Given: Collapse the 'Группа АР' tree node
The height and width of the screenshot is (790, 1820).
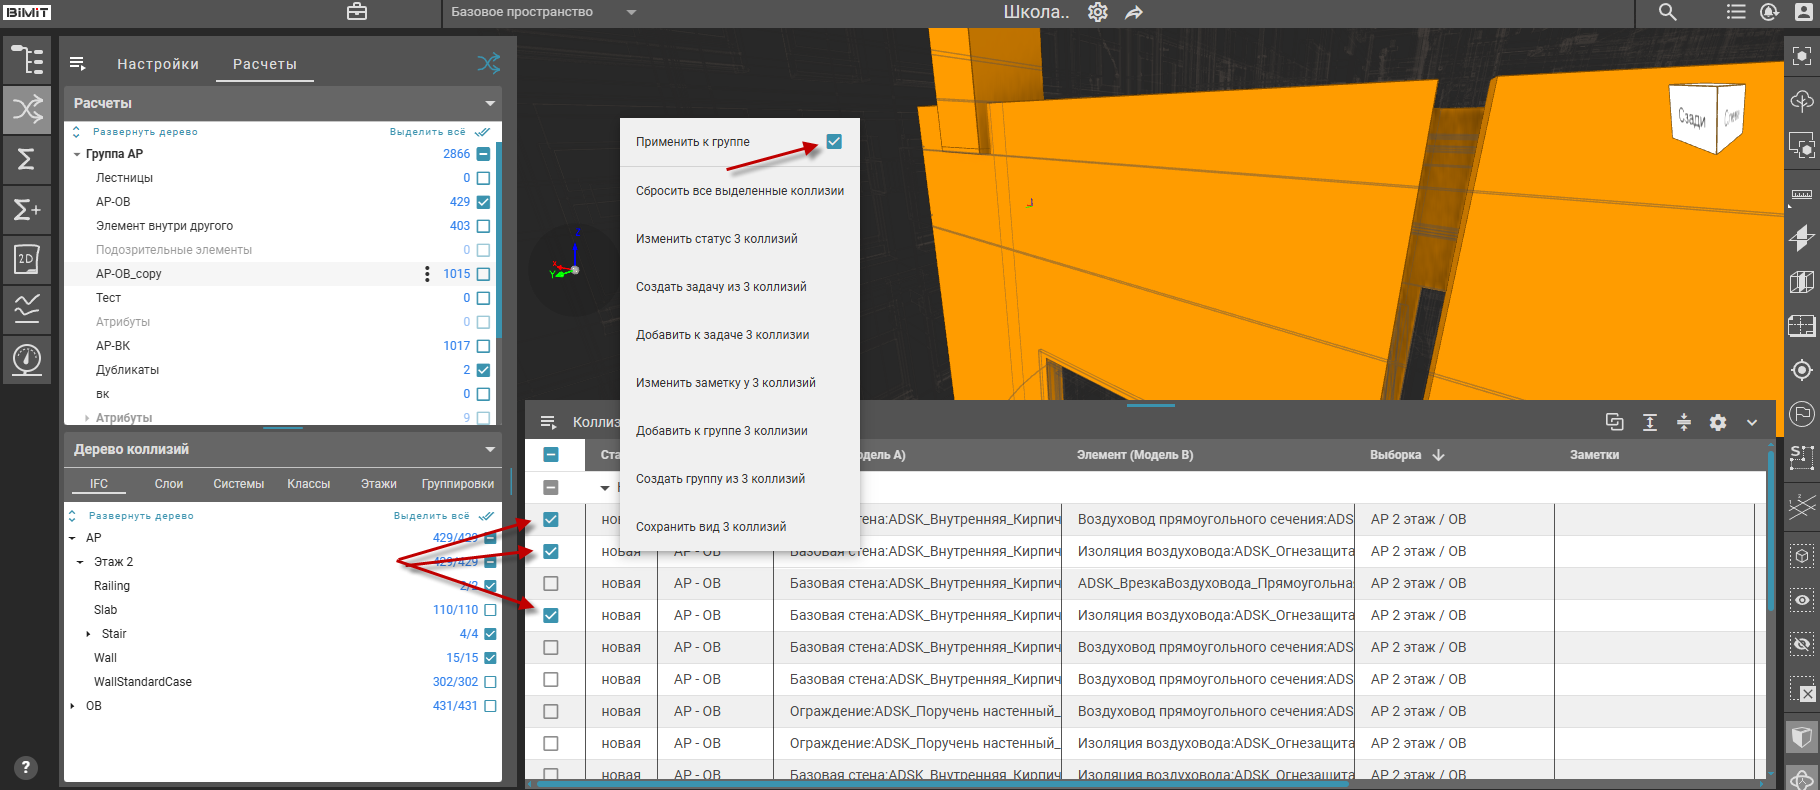Looking at the screenshot, I should 77,154.
